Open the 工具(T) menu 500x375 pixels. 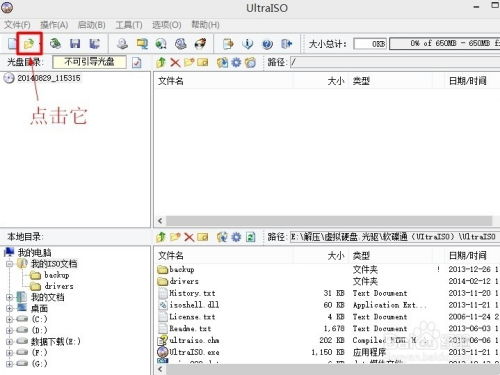click(x=129, y=25)
